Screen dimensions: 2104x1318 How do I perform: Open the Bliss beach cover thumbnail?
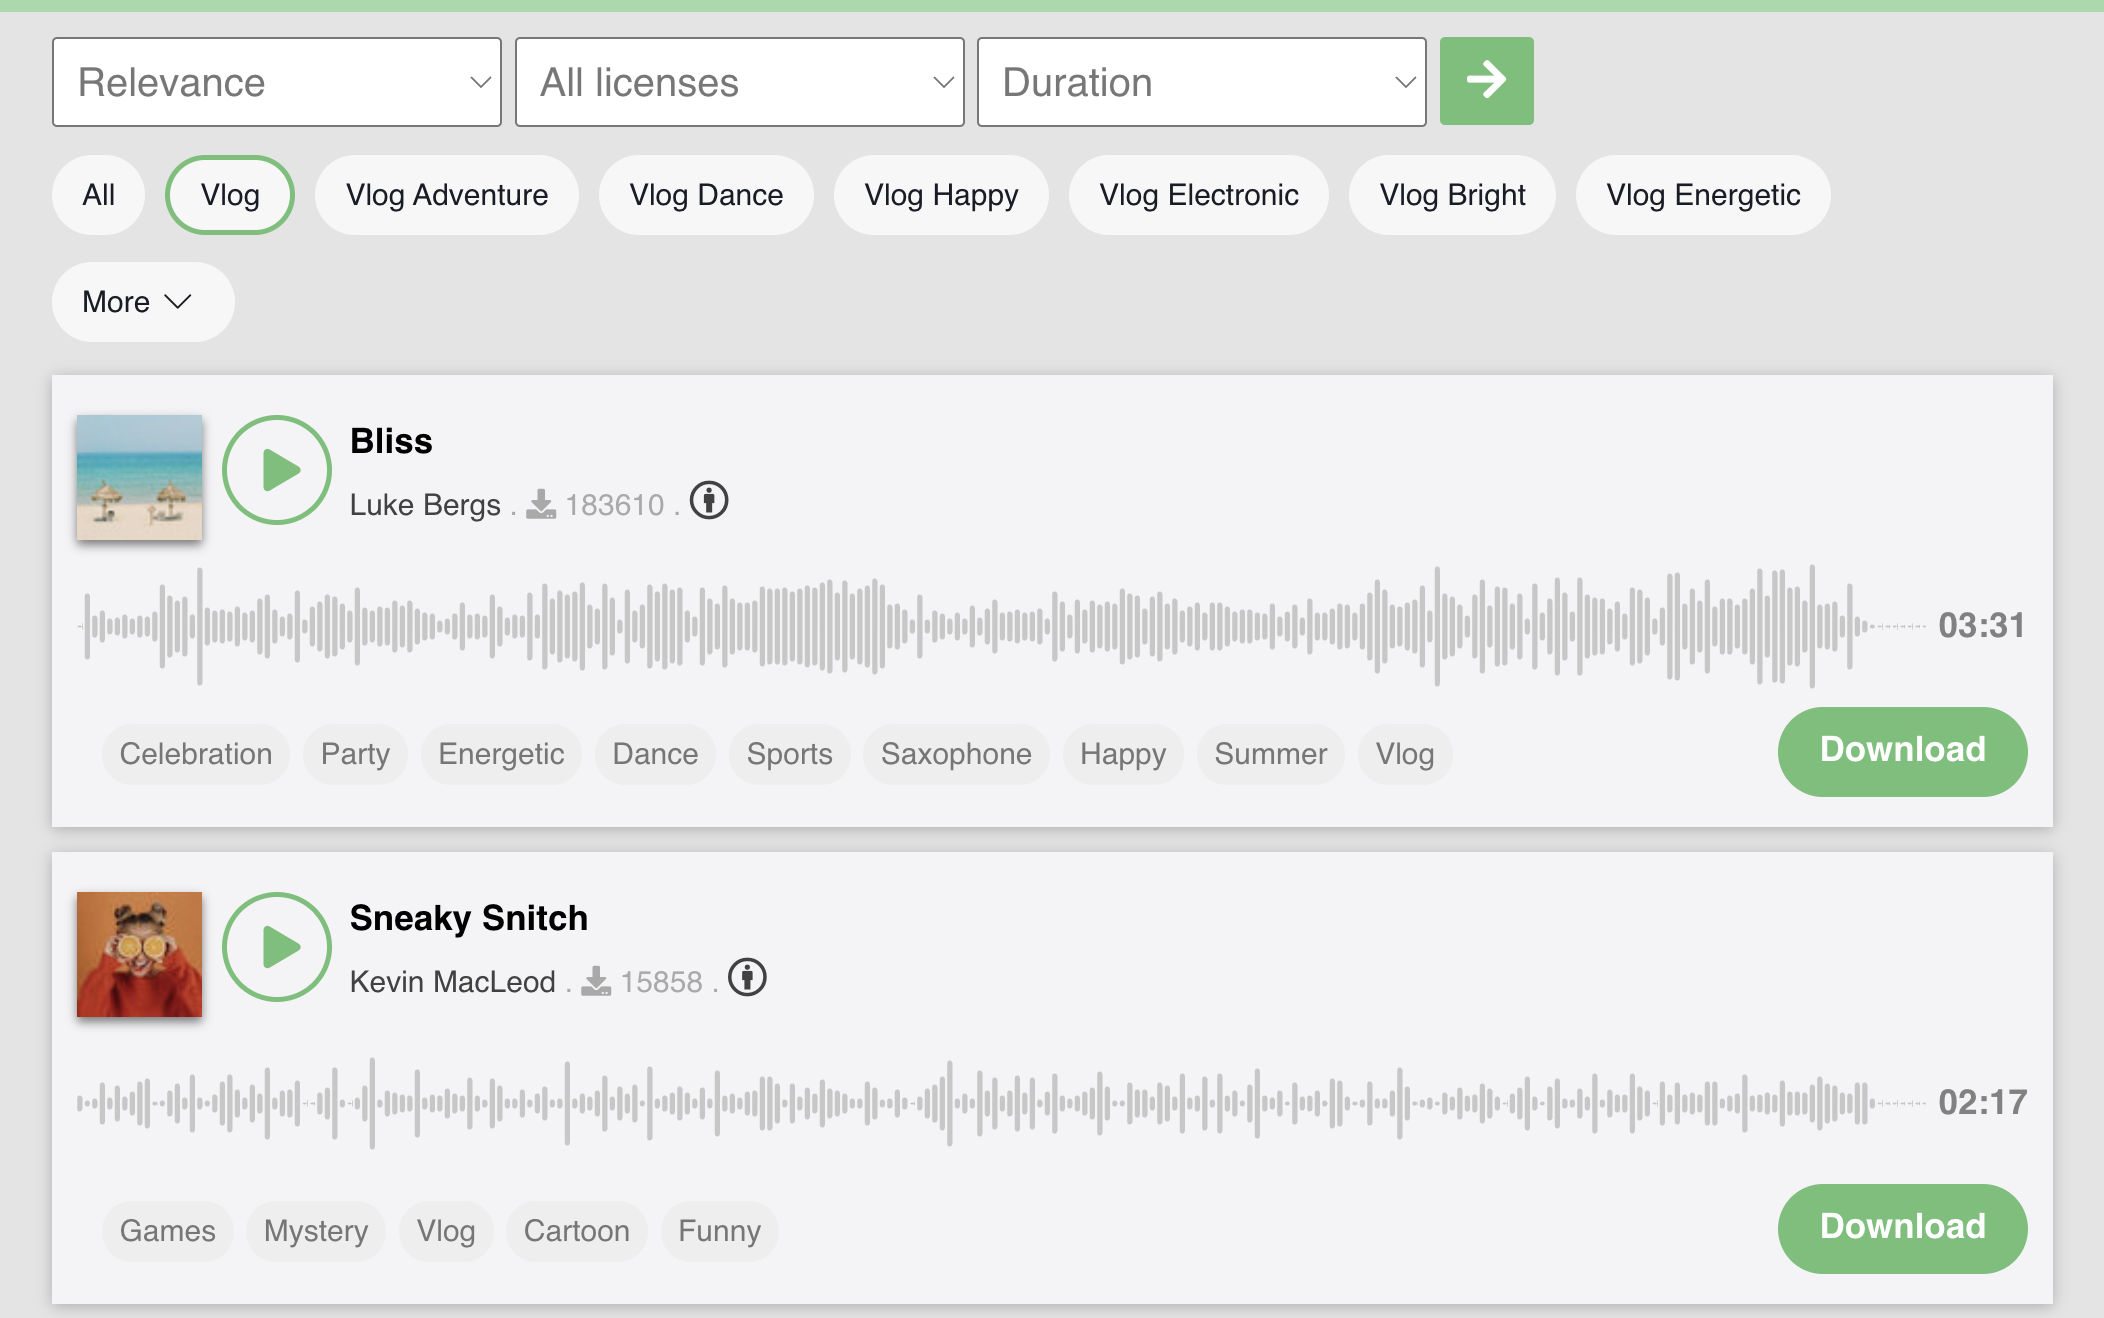pos(139,478)
